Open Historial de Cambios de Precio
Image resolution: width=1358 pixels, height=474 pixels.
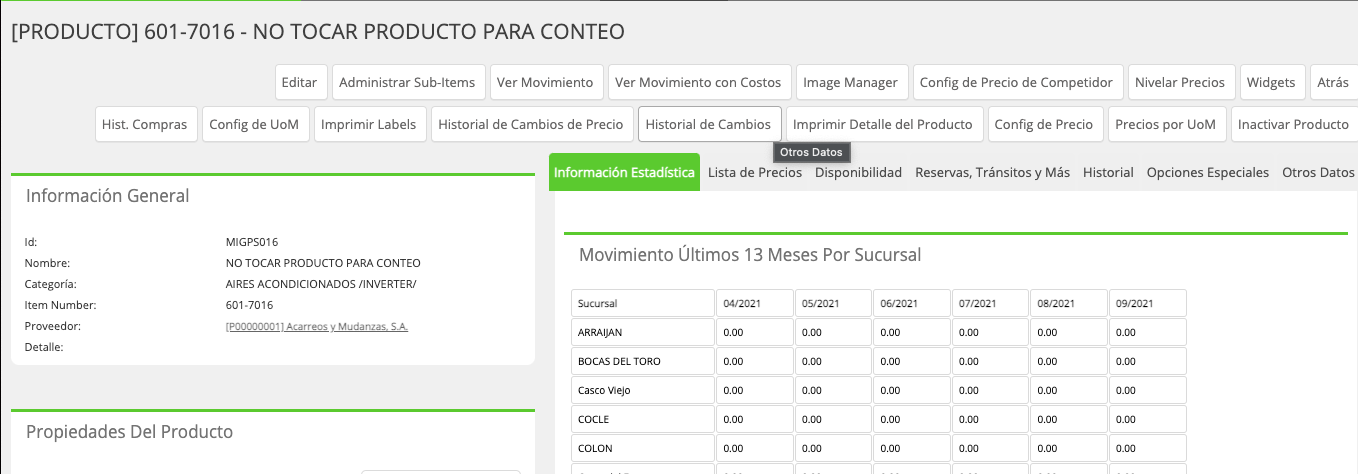pyautogui.click(x=531, y=125)
